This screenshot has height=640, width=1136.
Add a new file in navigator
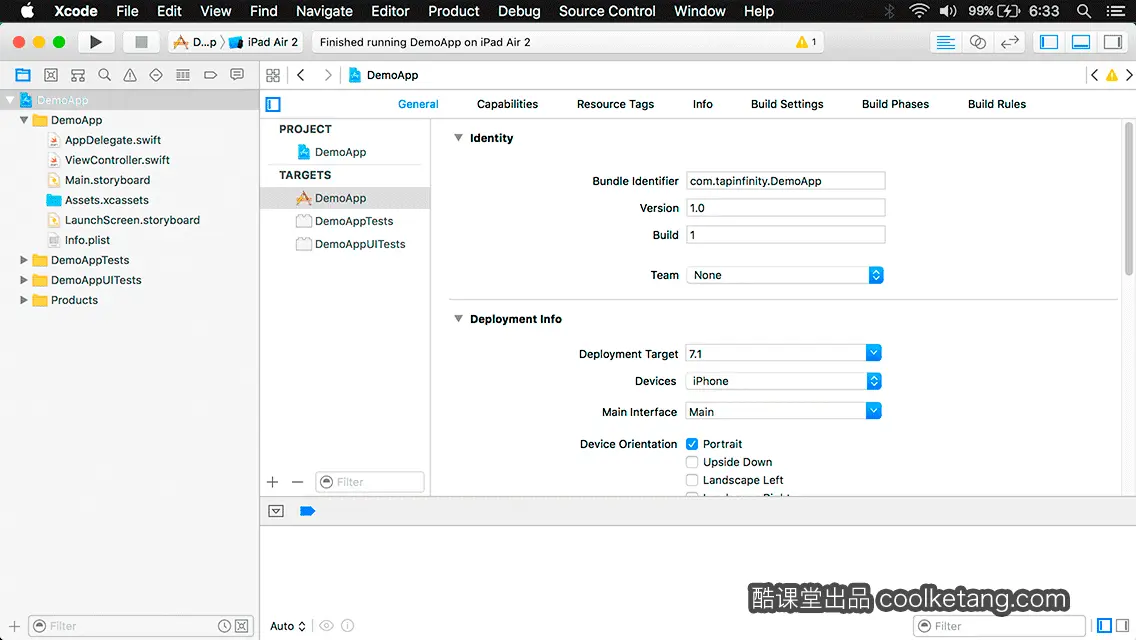pyautogui.click(x=14, y=626)
